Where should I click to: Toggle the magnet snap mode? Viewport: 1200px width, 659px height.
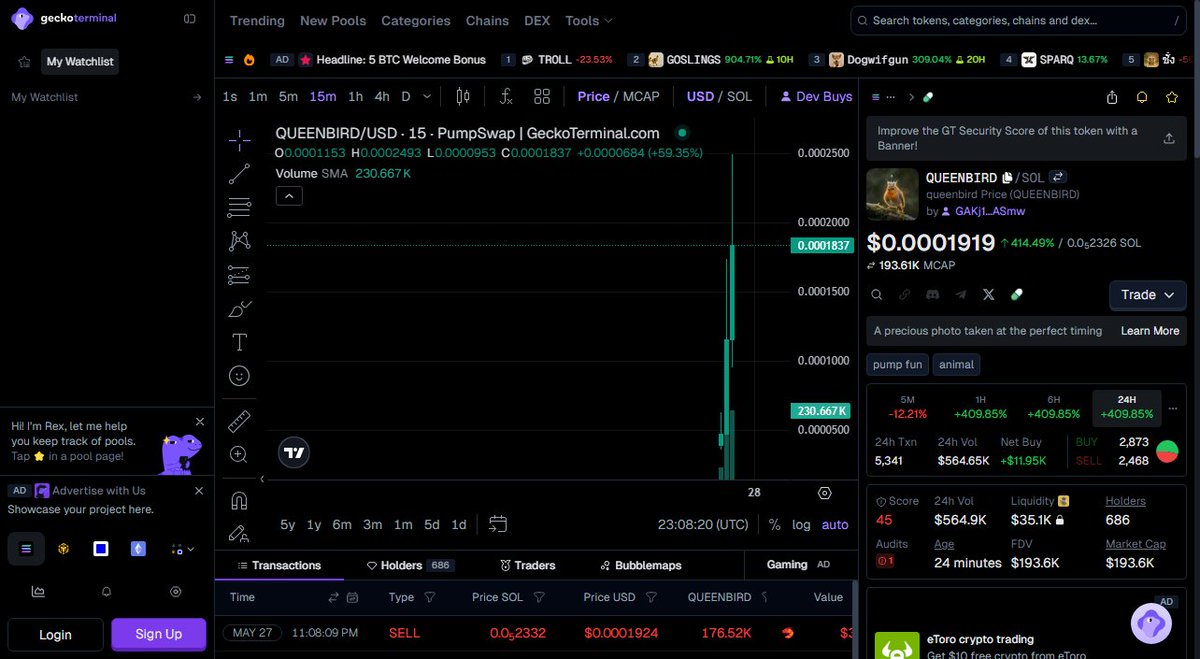[x=239, y=500]
